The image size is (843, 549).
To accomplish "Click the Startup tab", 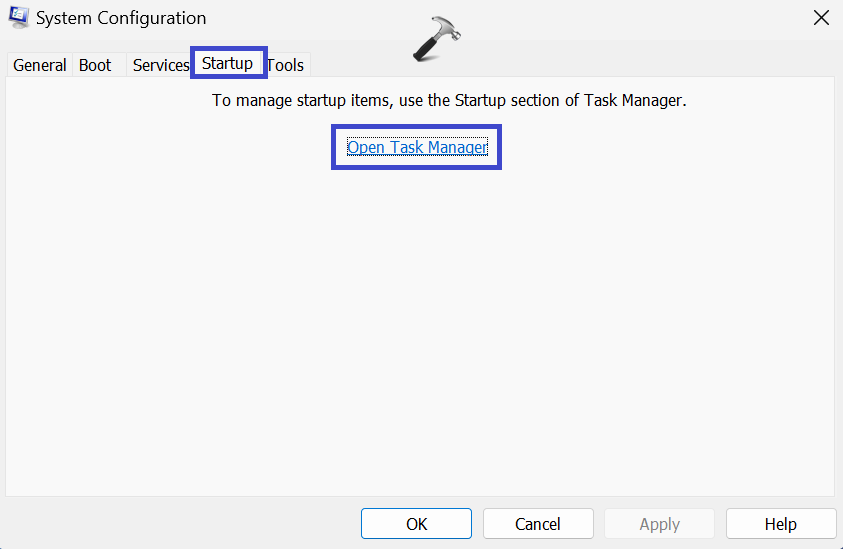I will click(227, 64).
